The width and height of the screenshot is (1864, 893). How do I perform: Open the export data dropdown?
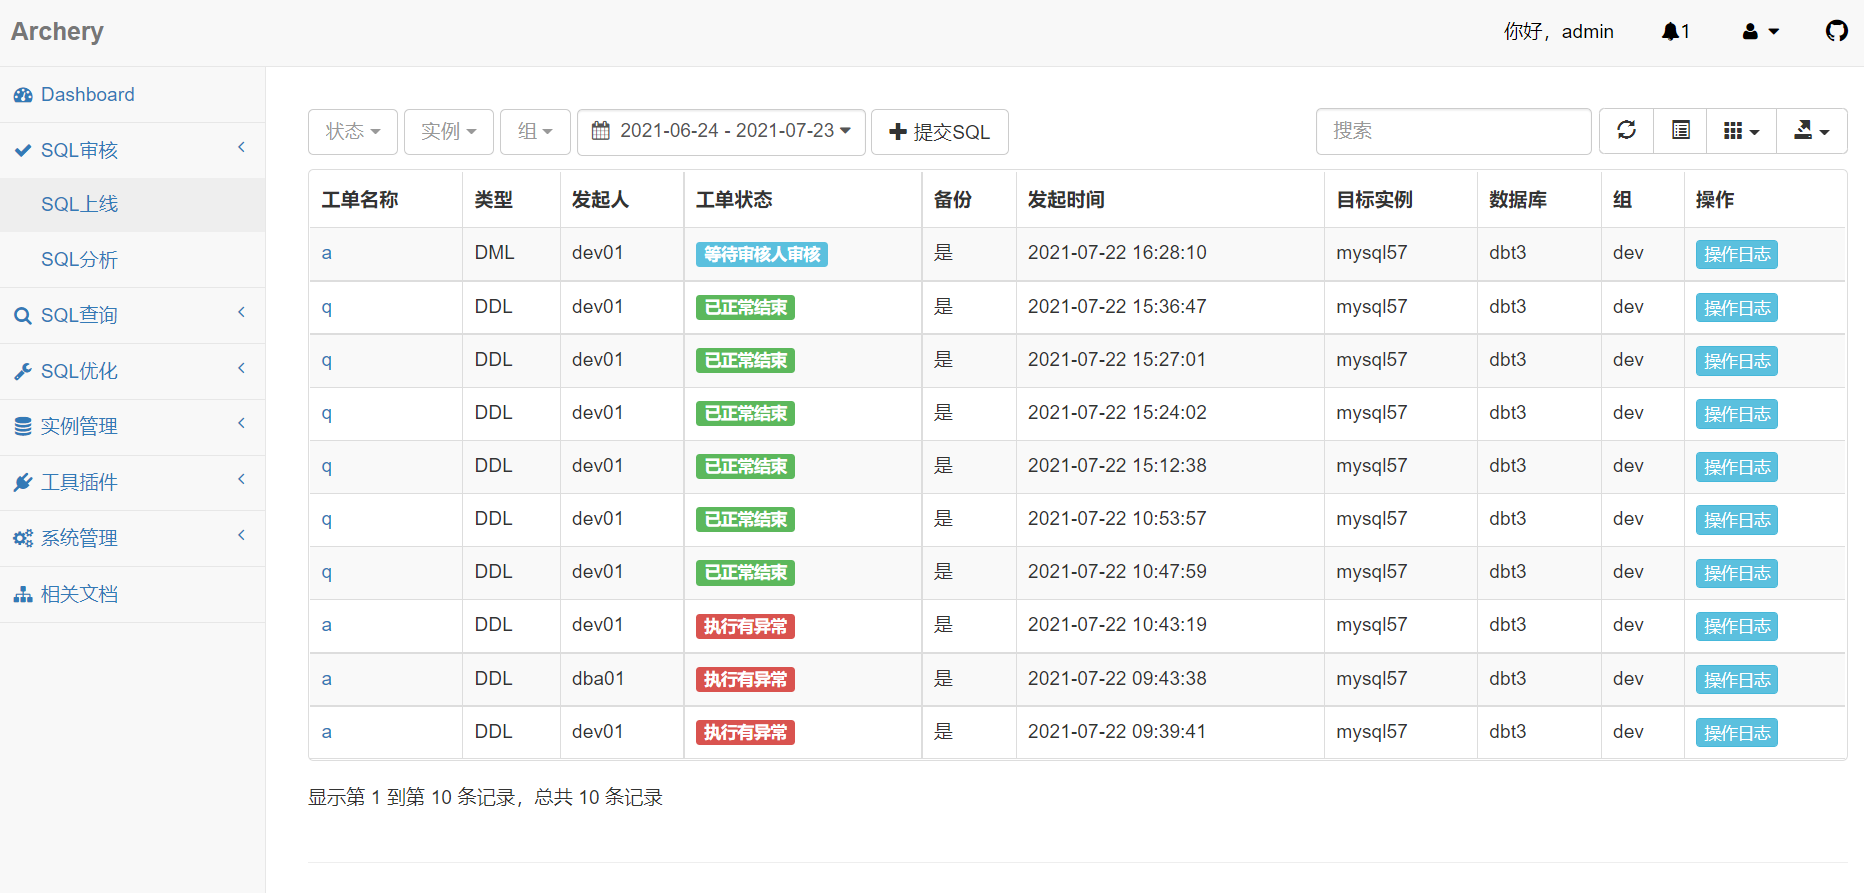point(1811,131)
